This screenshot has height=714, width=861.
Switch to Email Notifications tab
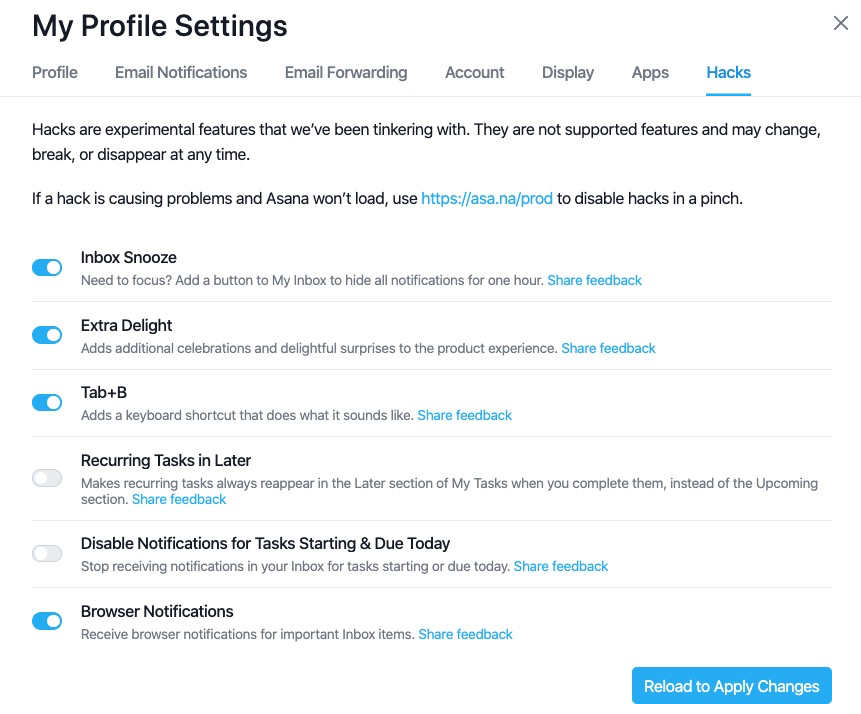click(x=181, y=73)
